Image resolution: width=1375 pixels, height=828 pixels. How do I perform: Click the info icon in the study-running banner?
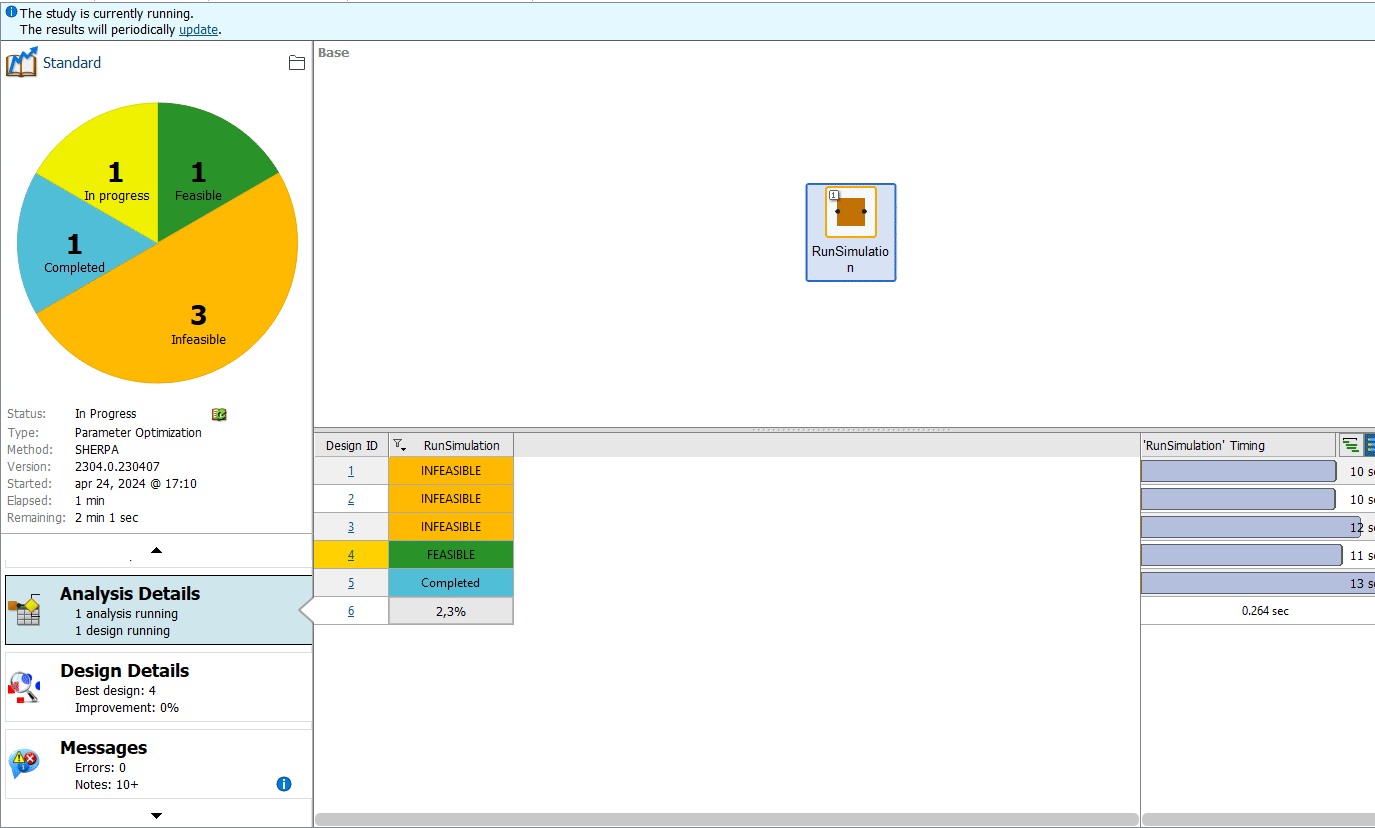click(x=11, y=13)
